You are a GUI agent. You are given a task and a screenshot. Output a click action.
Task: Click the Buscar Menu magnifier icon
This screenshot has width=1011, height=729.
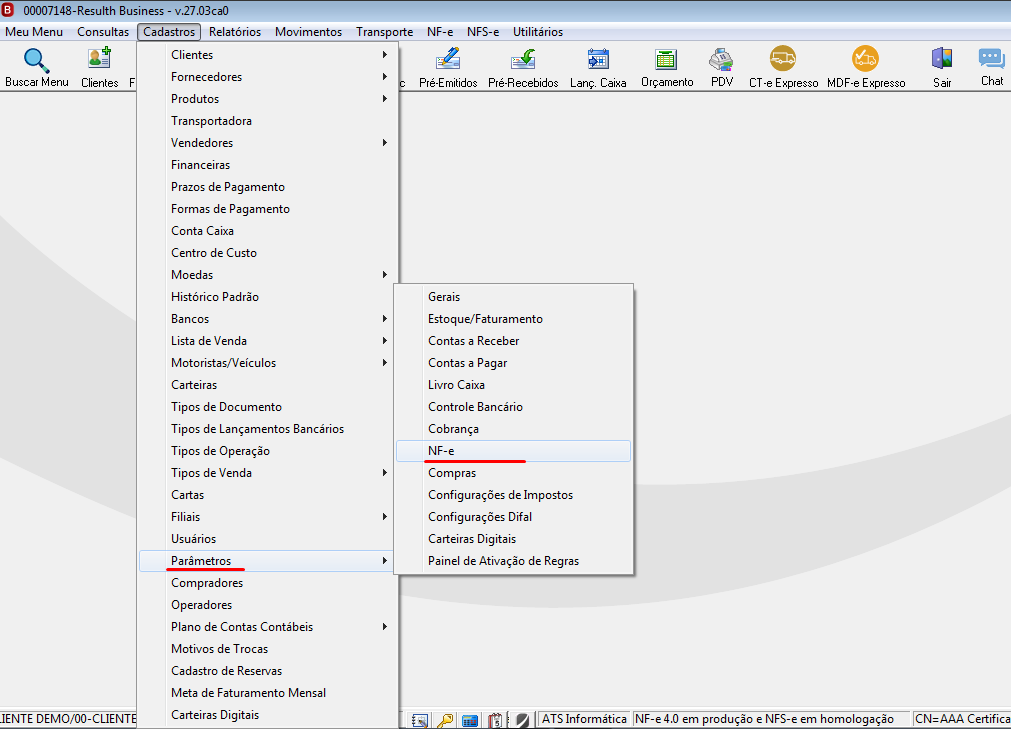pyautogui.click(x=36, y=61)
